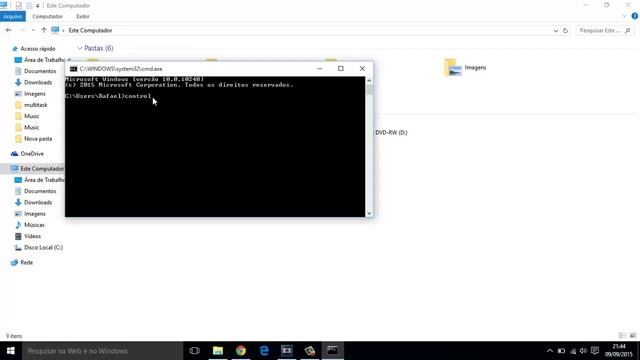Click the magnifier icon in Explorer search
The image size is (640, 360).
628,31
